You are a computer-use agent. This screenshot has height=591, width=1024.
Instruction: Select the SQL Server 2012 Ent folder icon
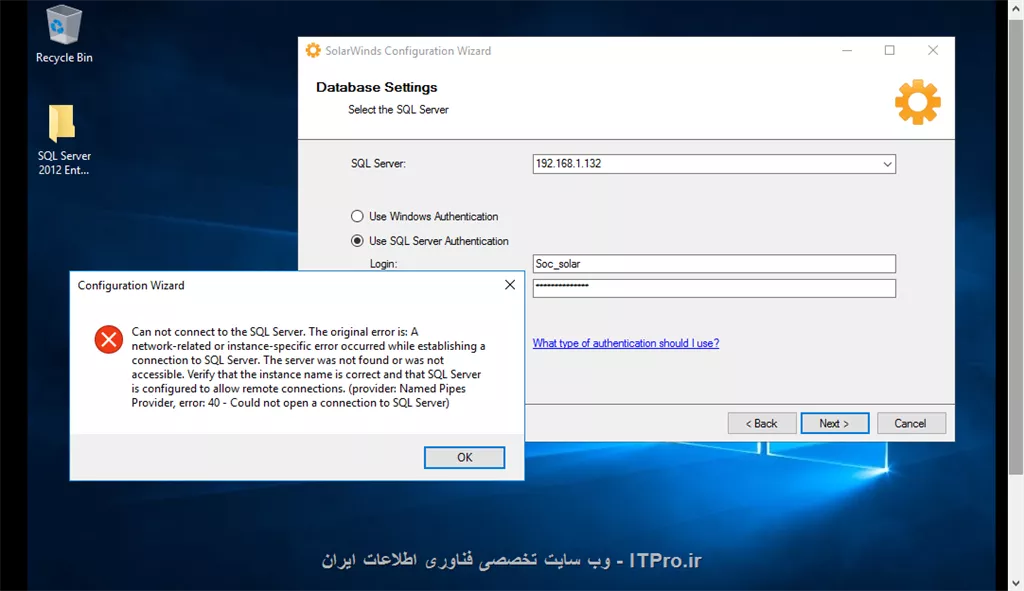click(x=63, y=140)
